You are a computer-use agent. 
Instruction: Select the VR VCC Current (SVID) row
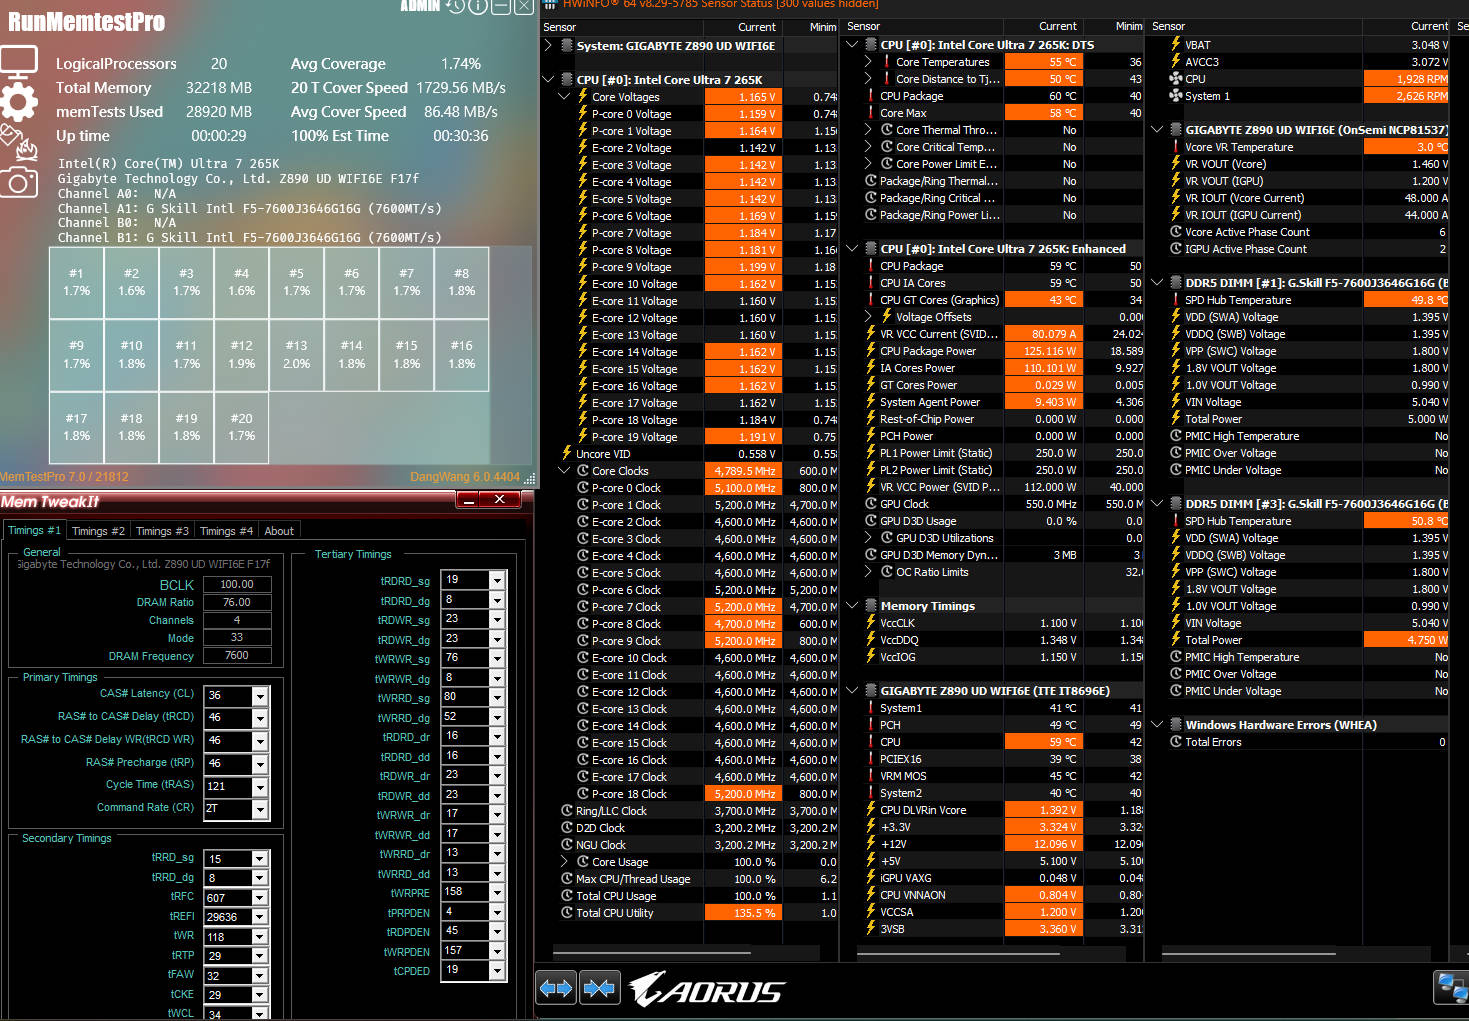993,334
